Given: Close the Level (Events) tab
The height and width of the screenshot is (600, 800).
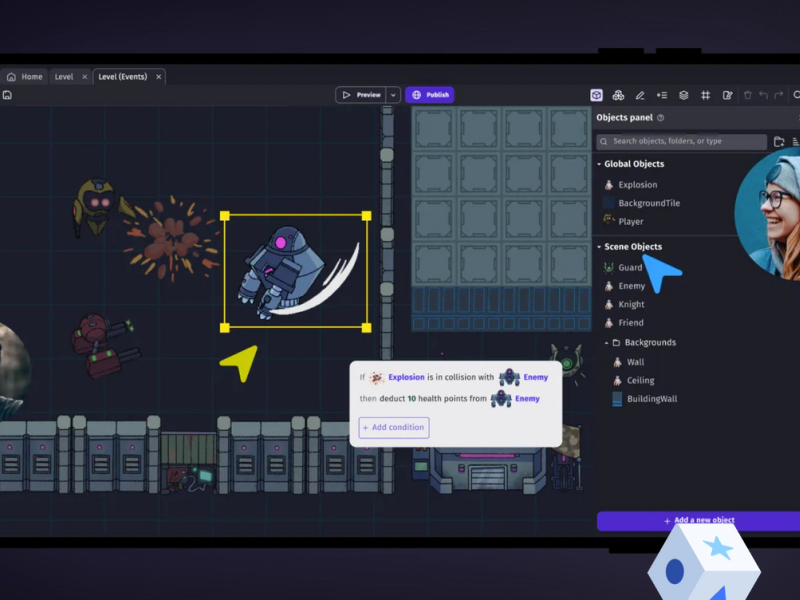Looking at the screenshot, I should tap(159, 77).
